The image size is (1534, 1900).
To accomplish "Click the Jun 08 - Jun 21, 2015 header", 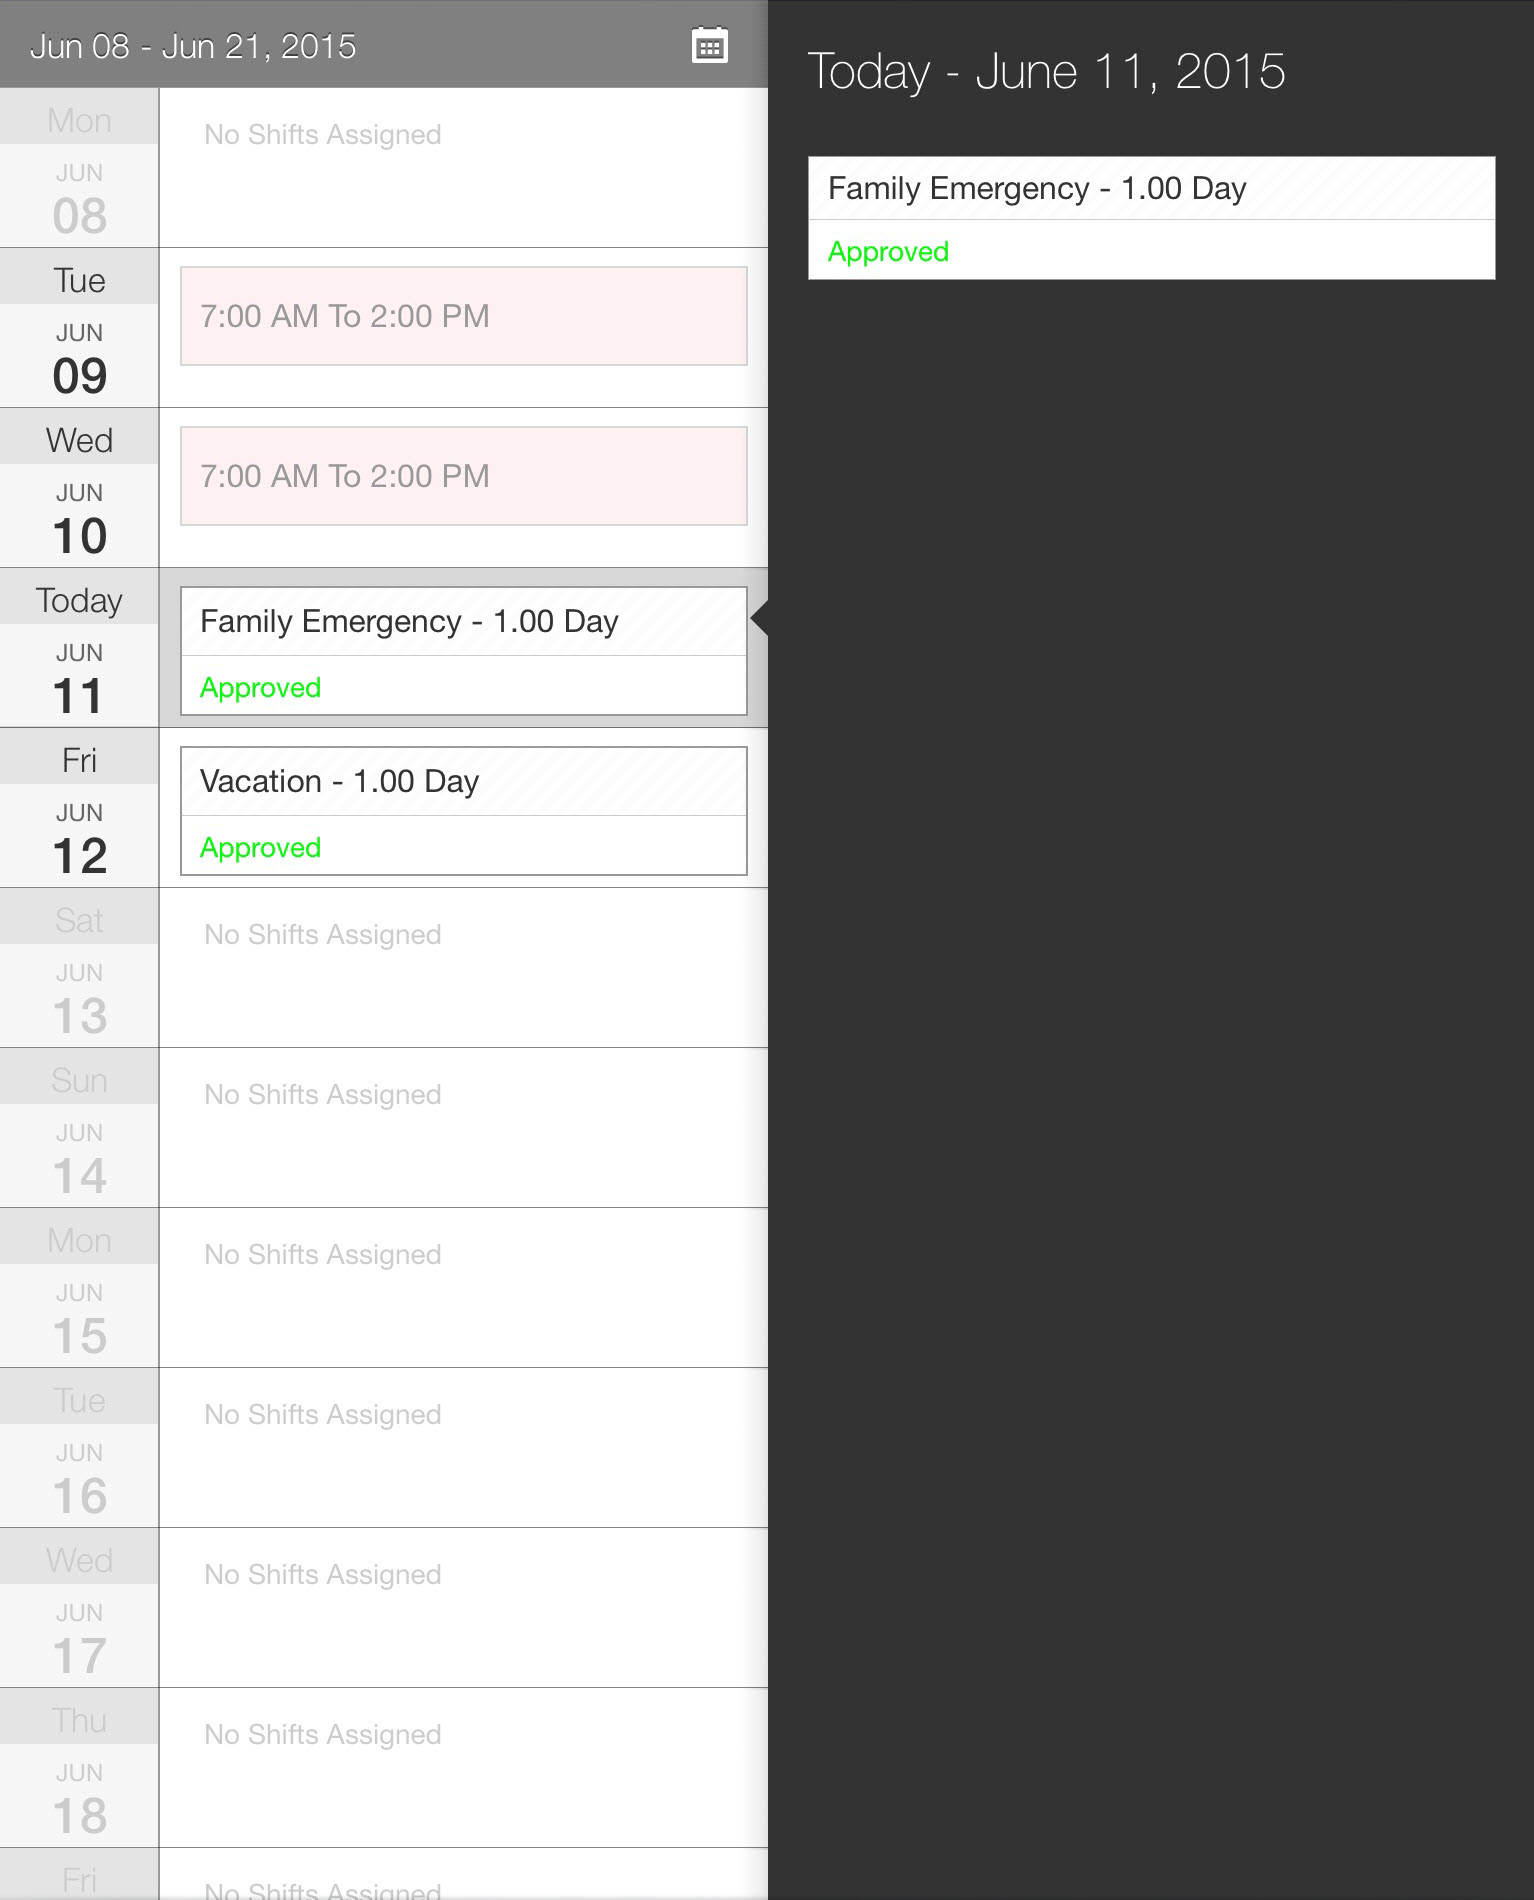I will [193, 46].
